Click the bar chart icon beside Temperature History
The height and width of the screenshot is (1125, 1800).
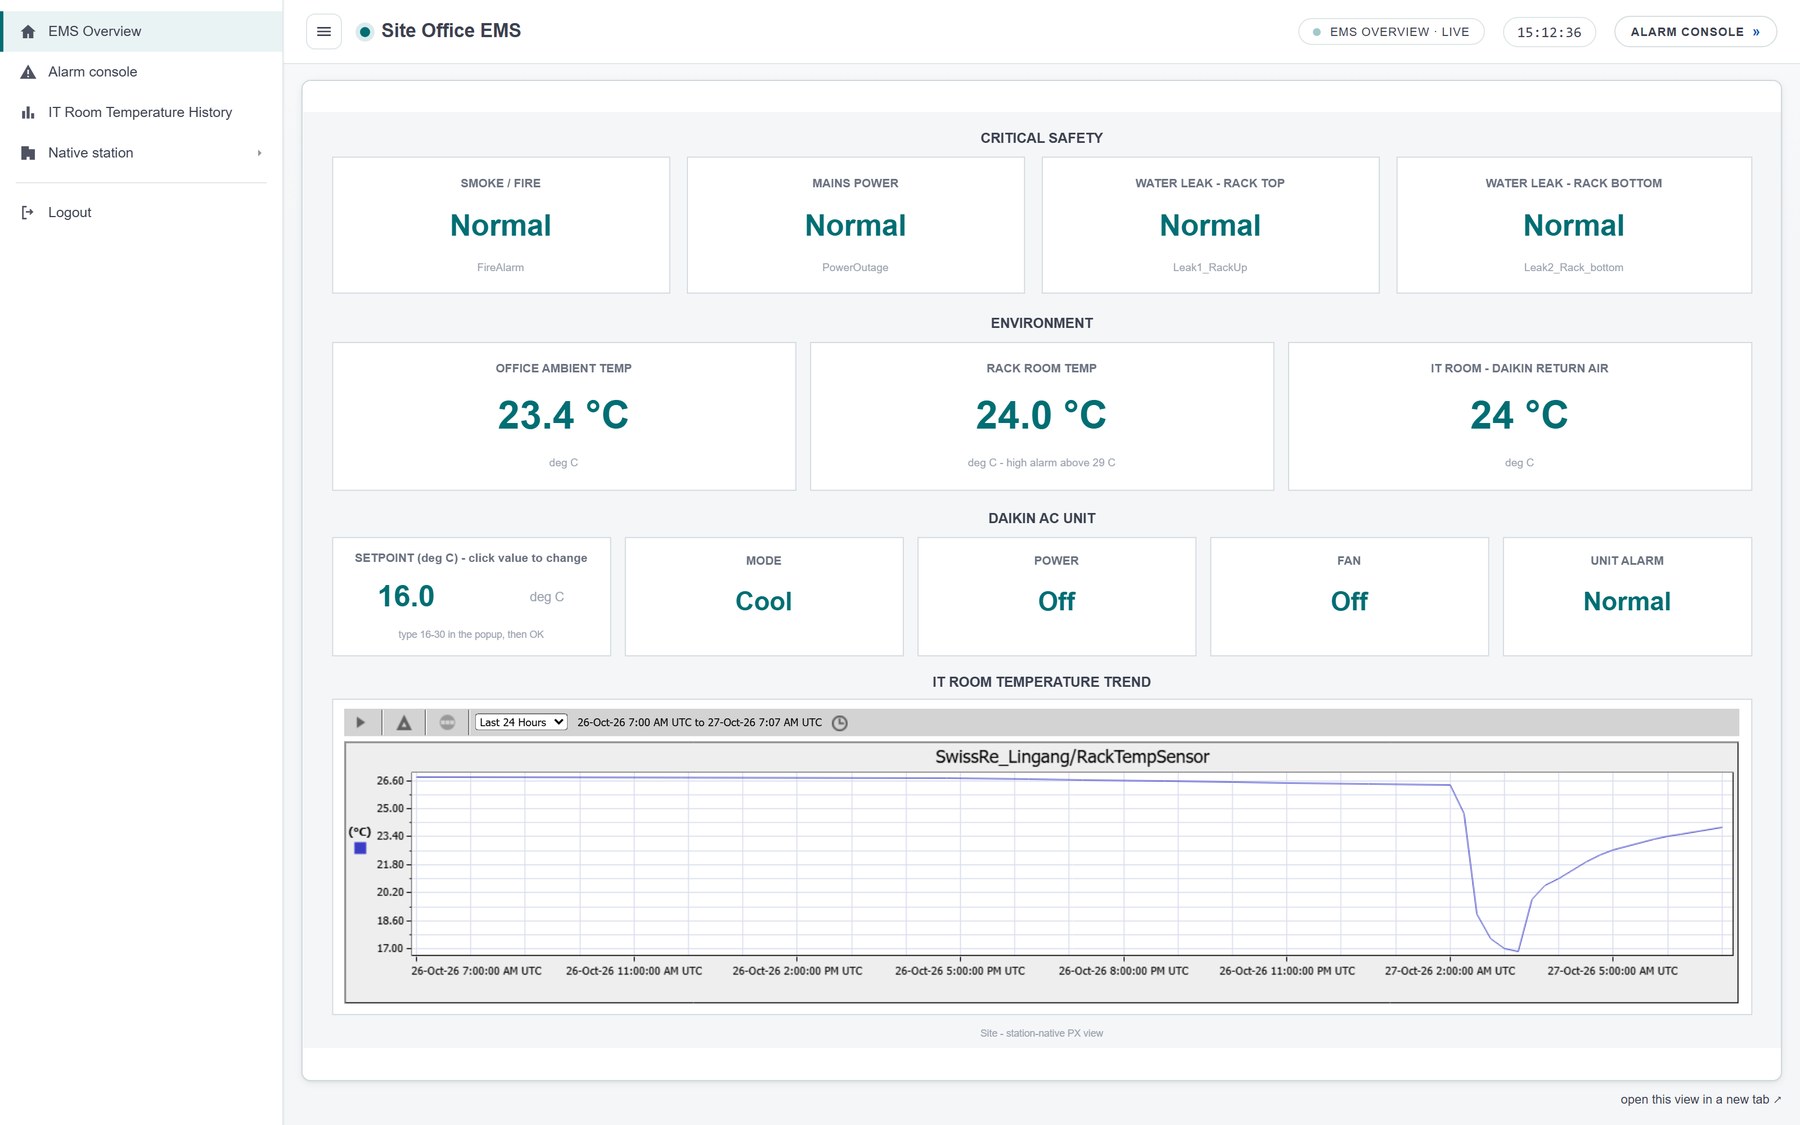[x=28, y=112]
